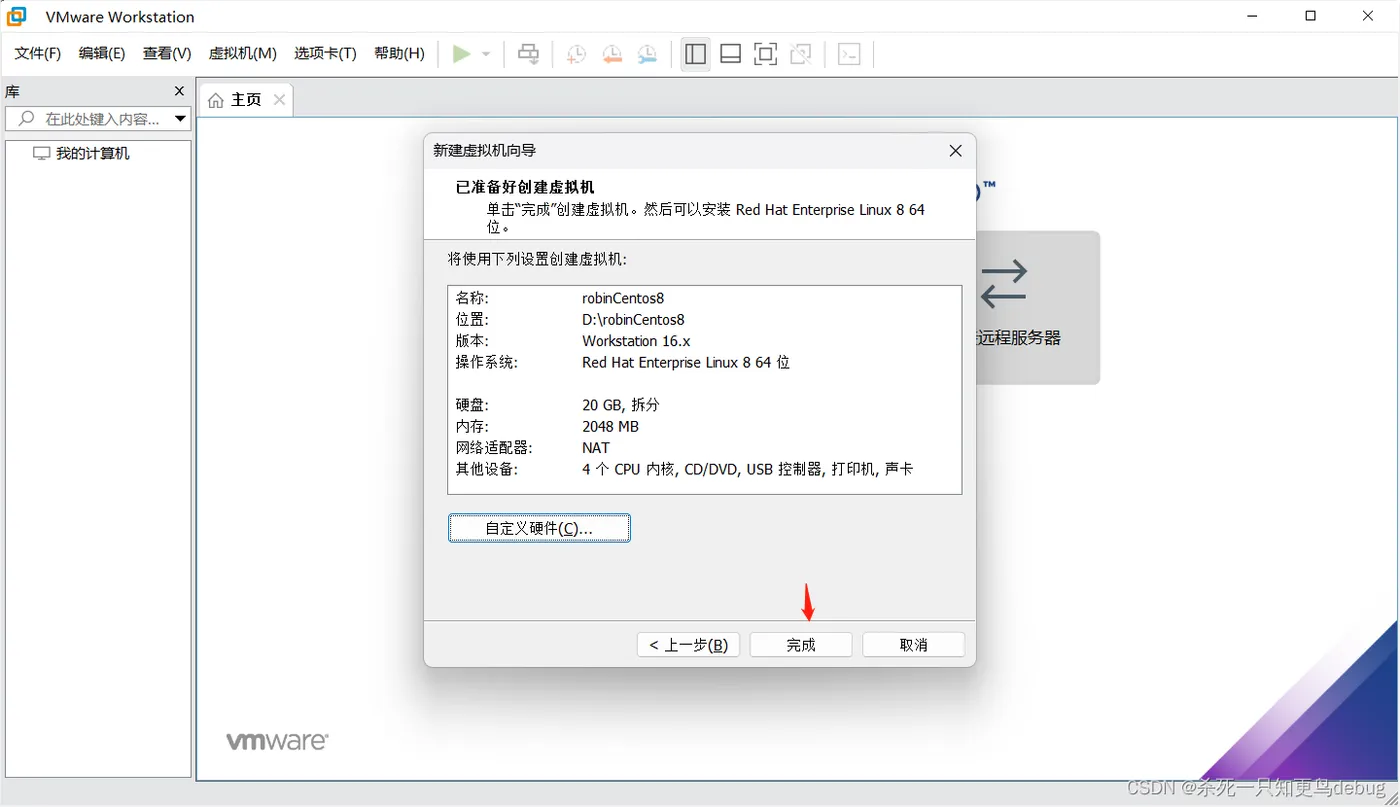Select 我的计算机 in the library tree
The image size is (1400, 807).
[92, 153]
